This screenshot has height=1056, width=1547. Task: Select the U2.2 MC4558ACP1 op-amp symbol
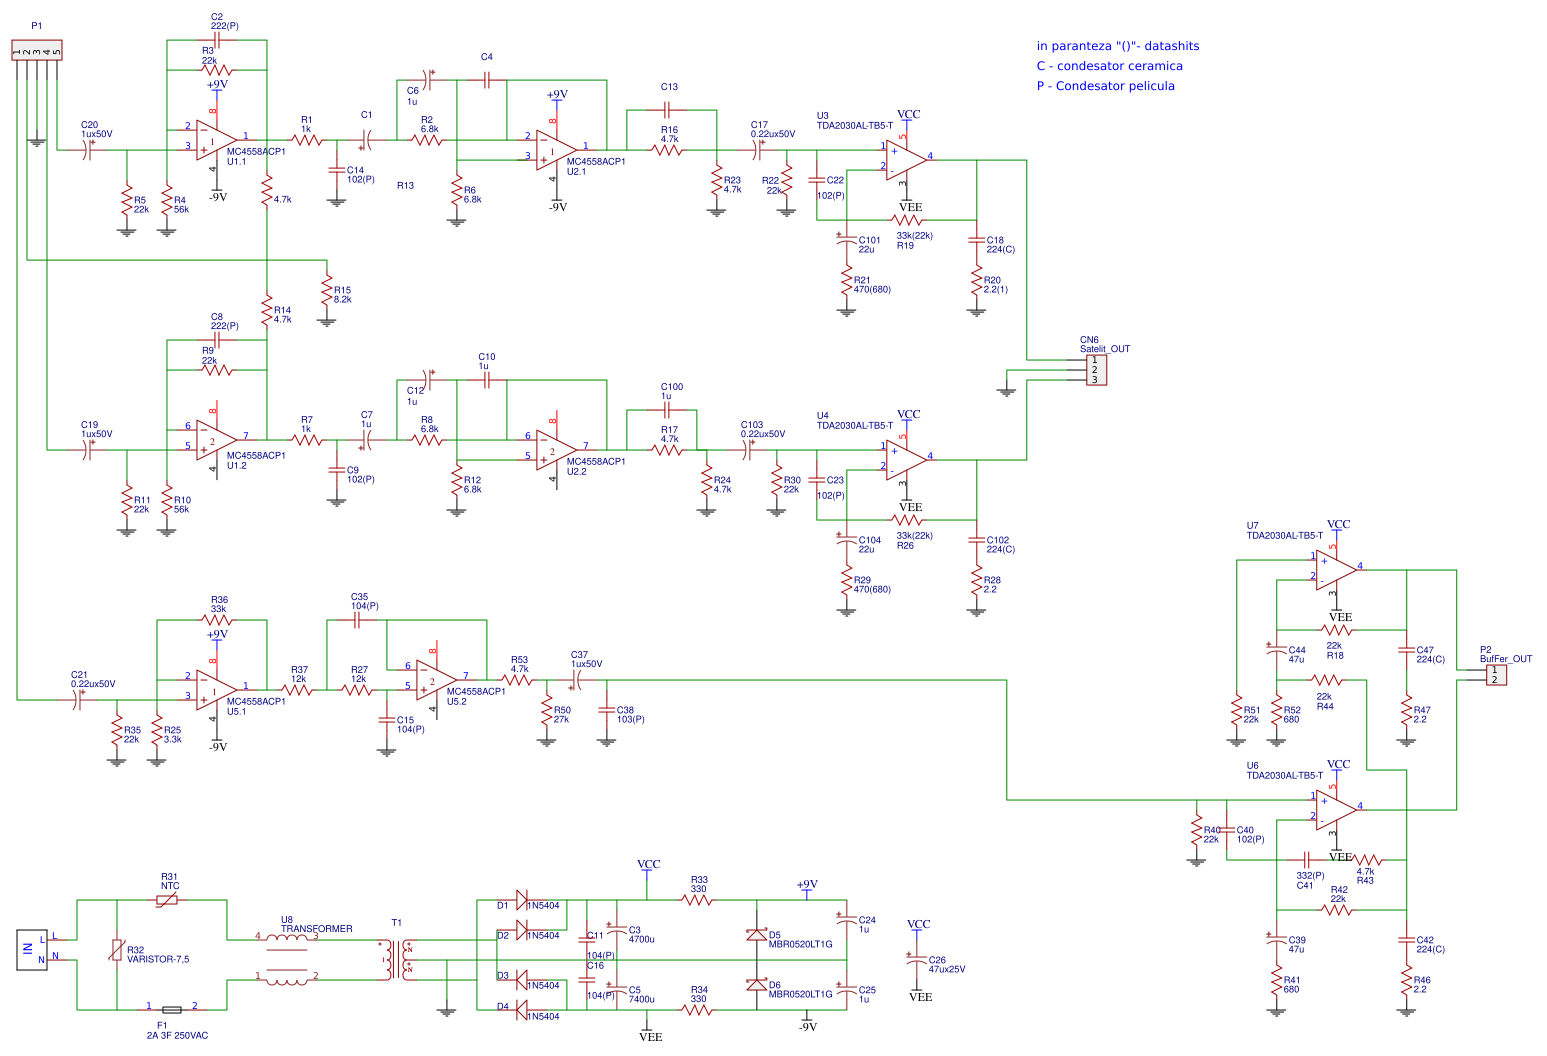(553, 450)
